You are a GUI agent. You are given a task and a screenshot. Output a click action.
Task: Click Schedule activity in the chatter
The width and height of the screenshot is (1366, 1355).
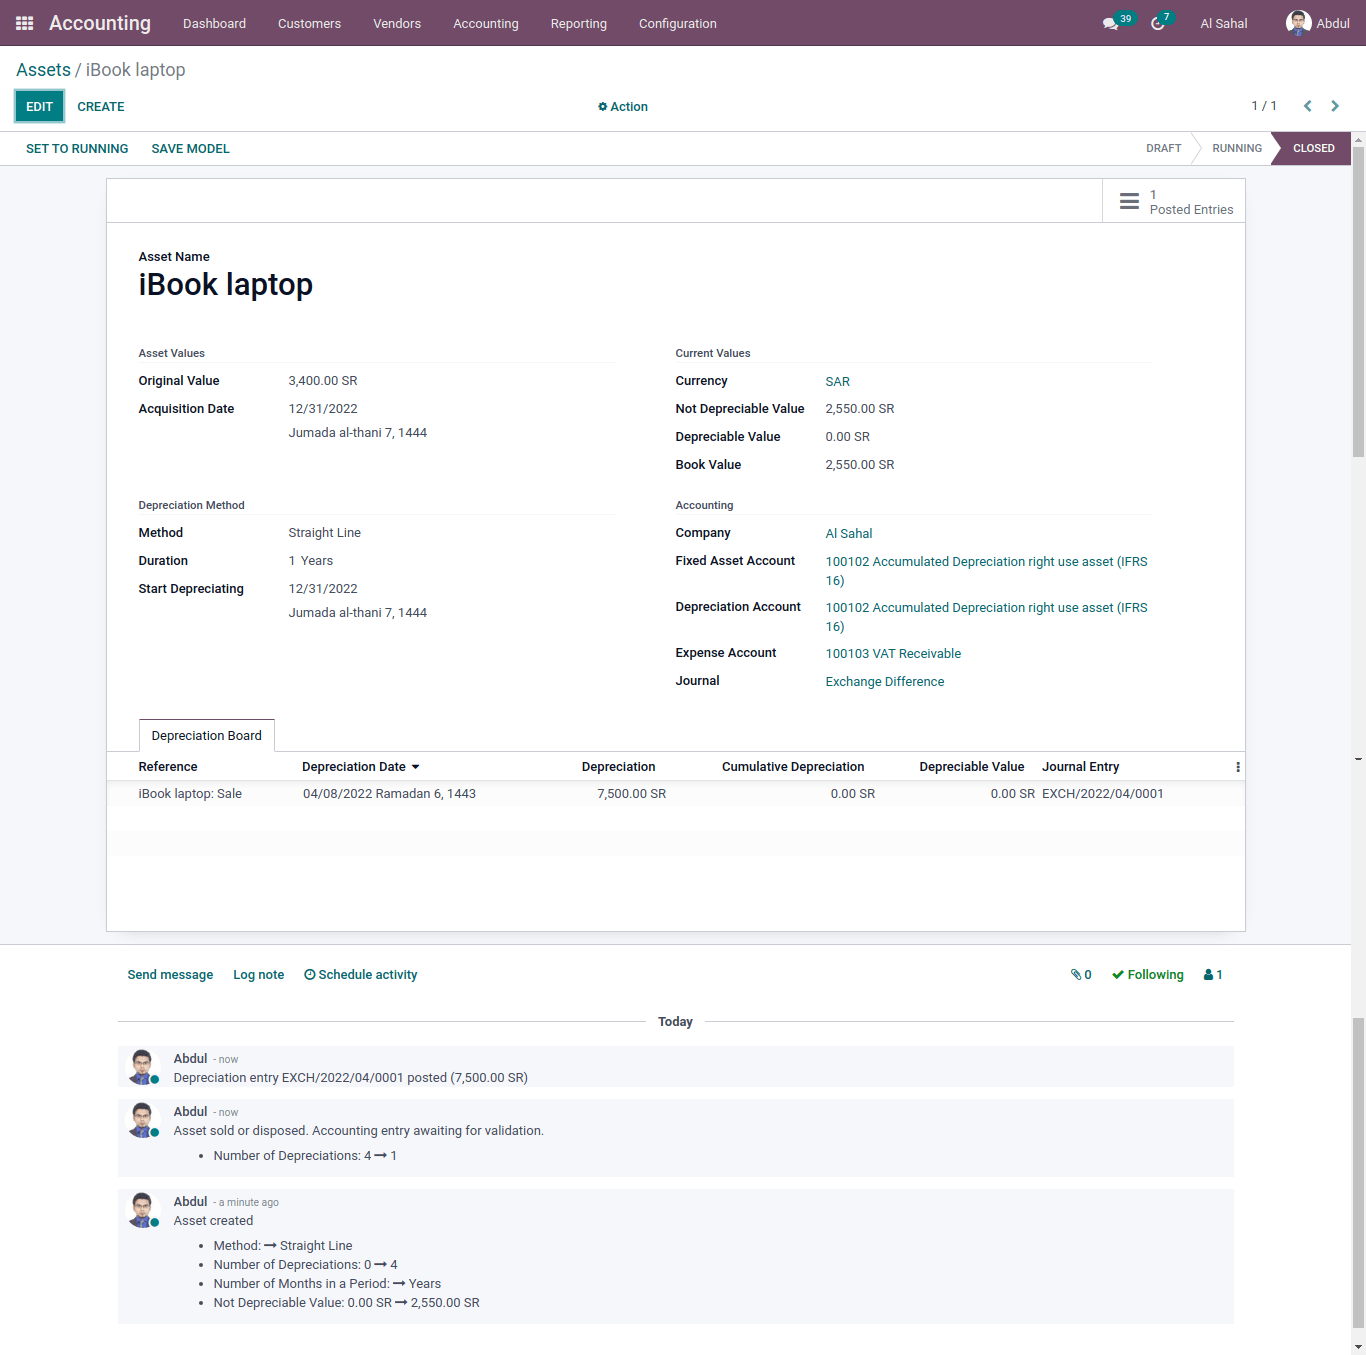[x=361, y=975]
